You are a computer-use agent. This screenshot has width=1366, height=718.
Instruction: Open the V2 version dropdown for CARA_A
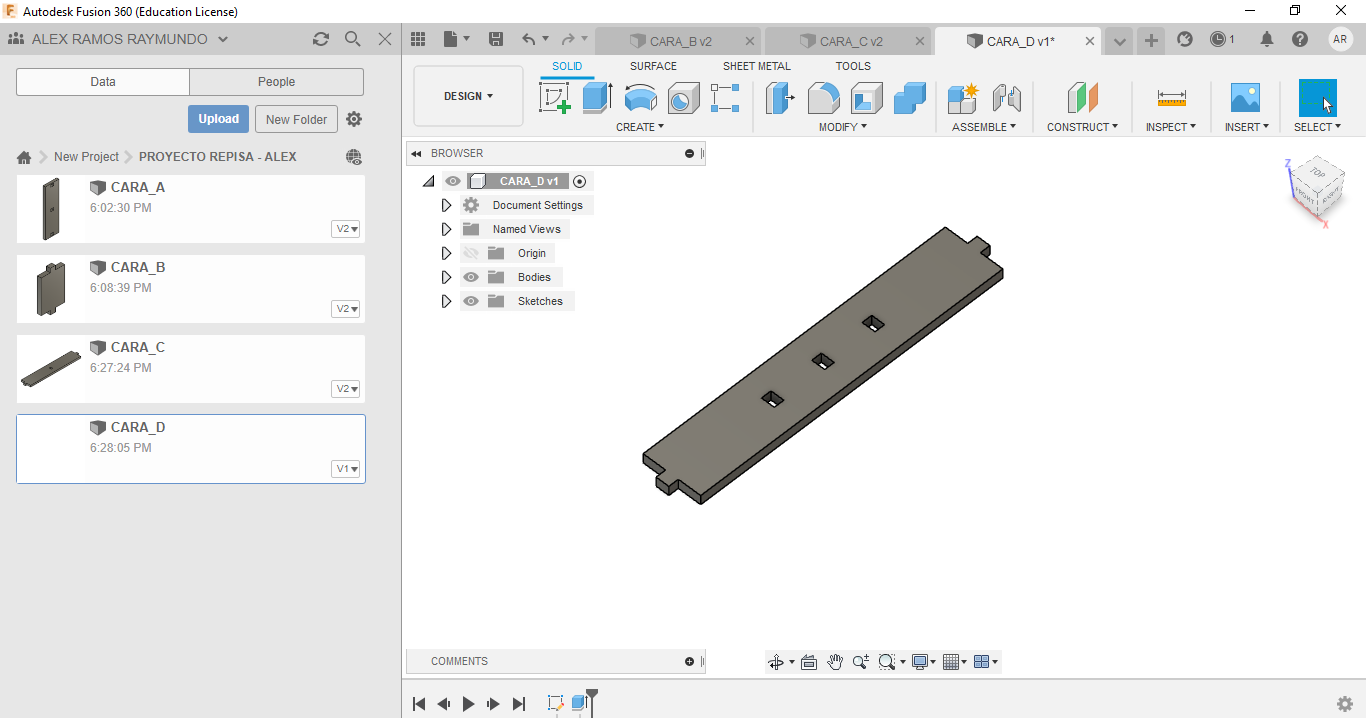346,229
